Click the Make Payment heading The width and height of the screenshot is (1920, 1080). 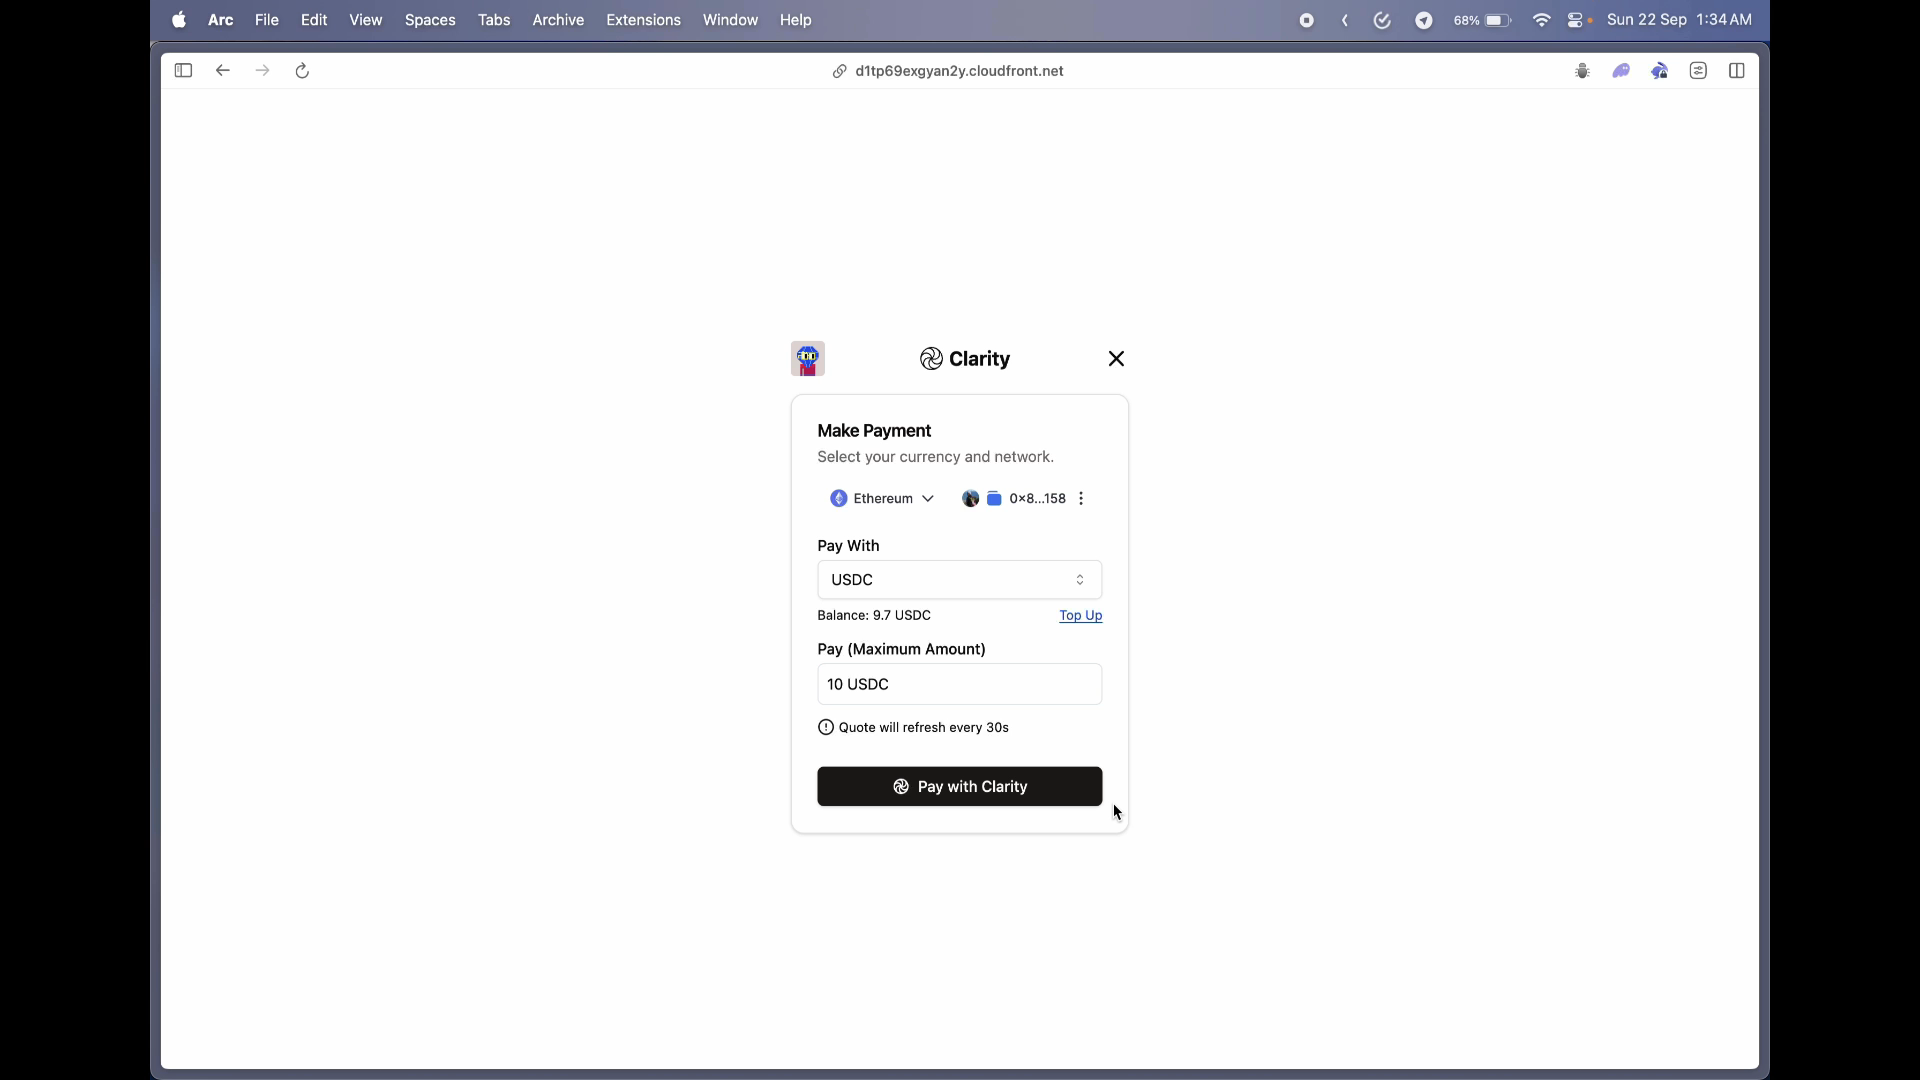874,431
